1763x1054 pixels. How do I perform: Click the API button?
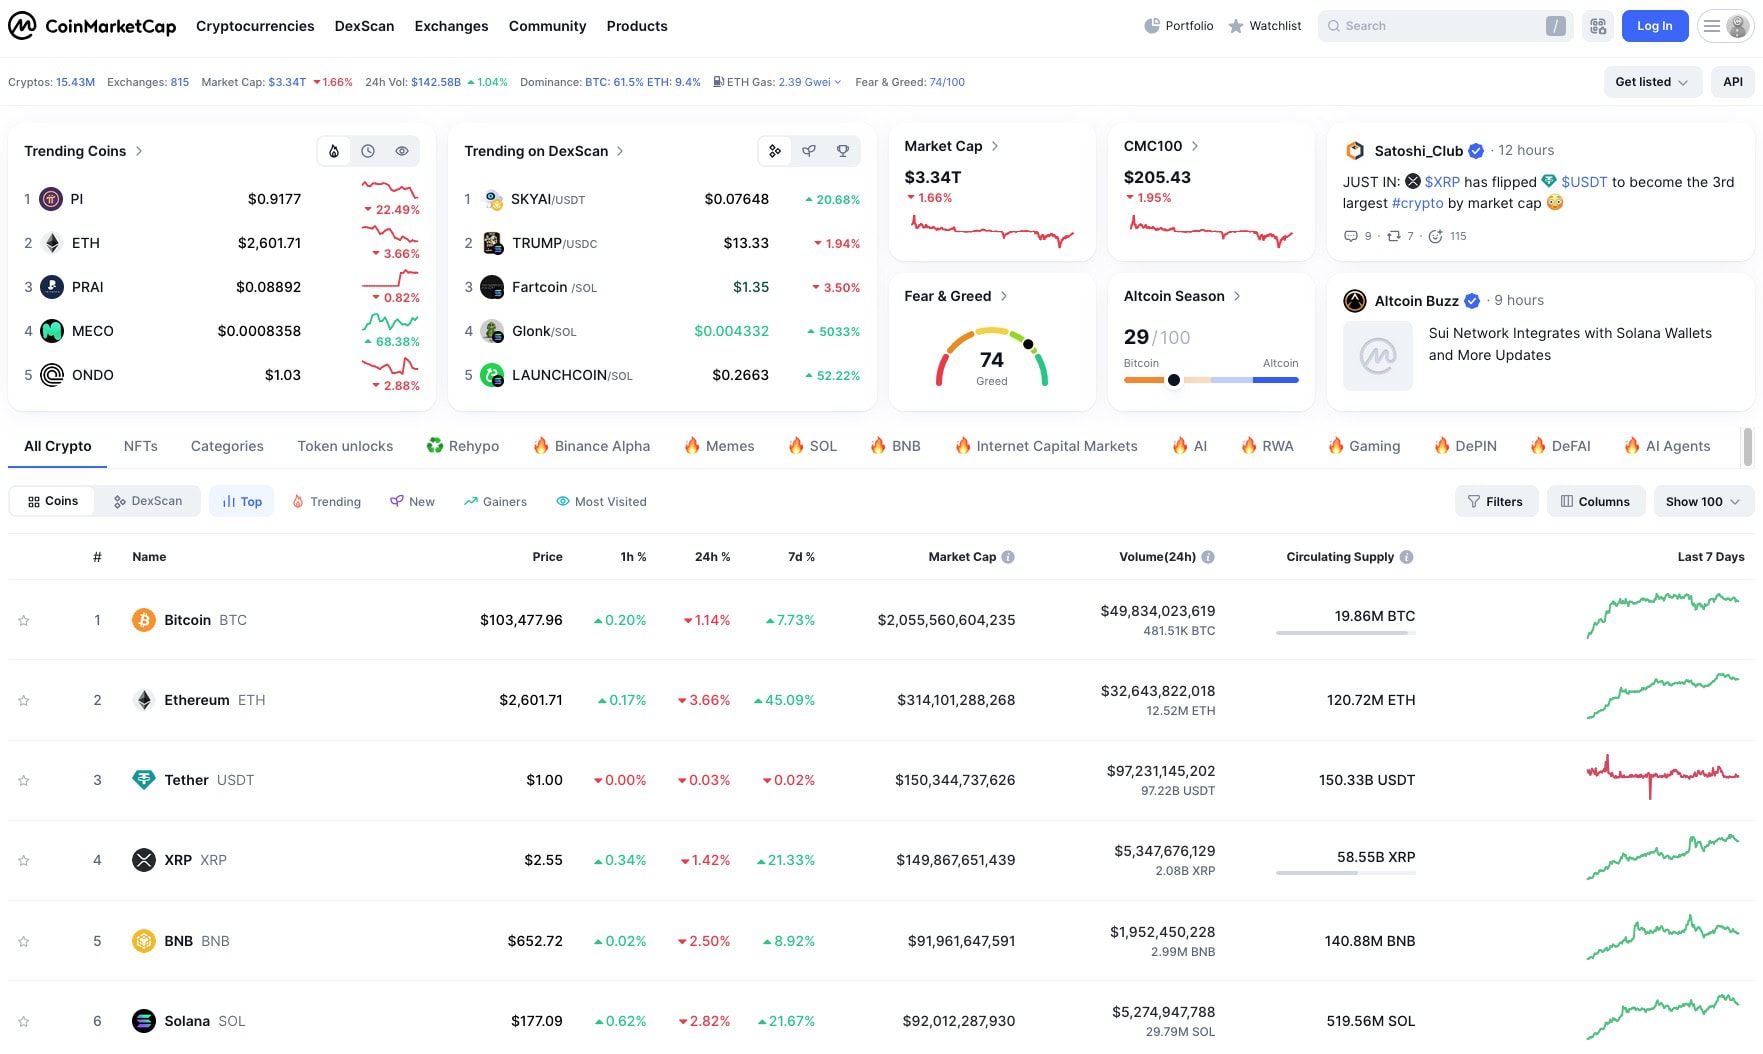tap(1733, 82)
